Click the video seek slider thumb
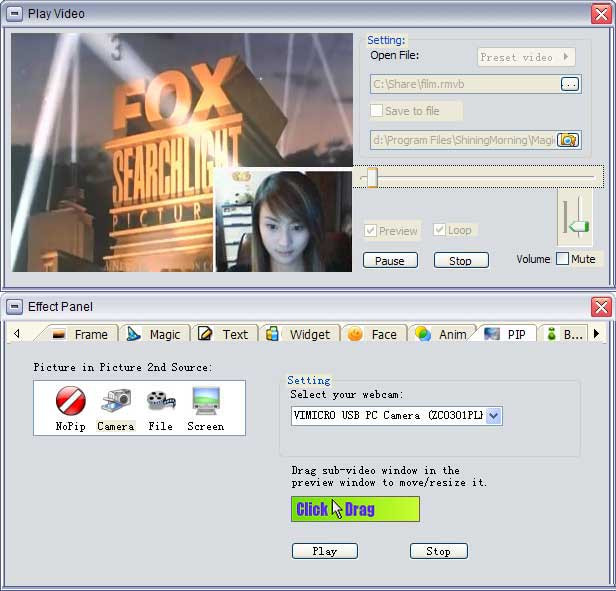The image size is (616, 591). coord(372,178)
